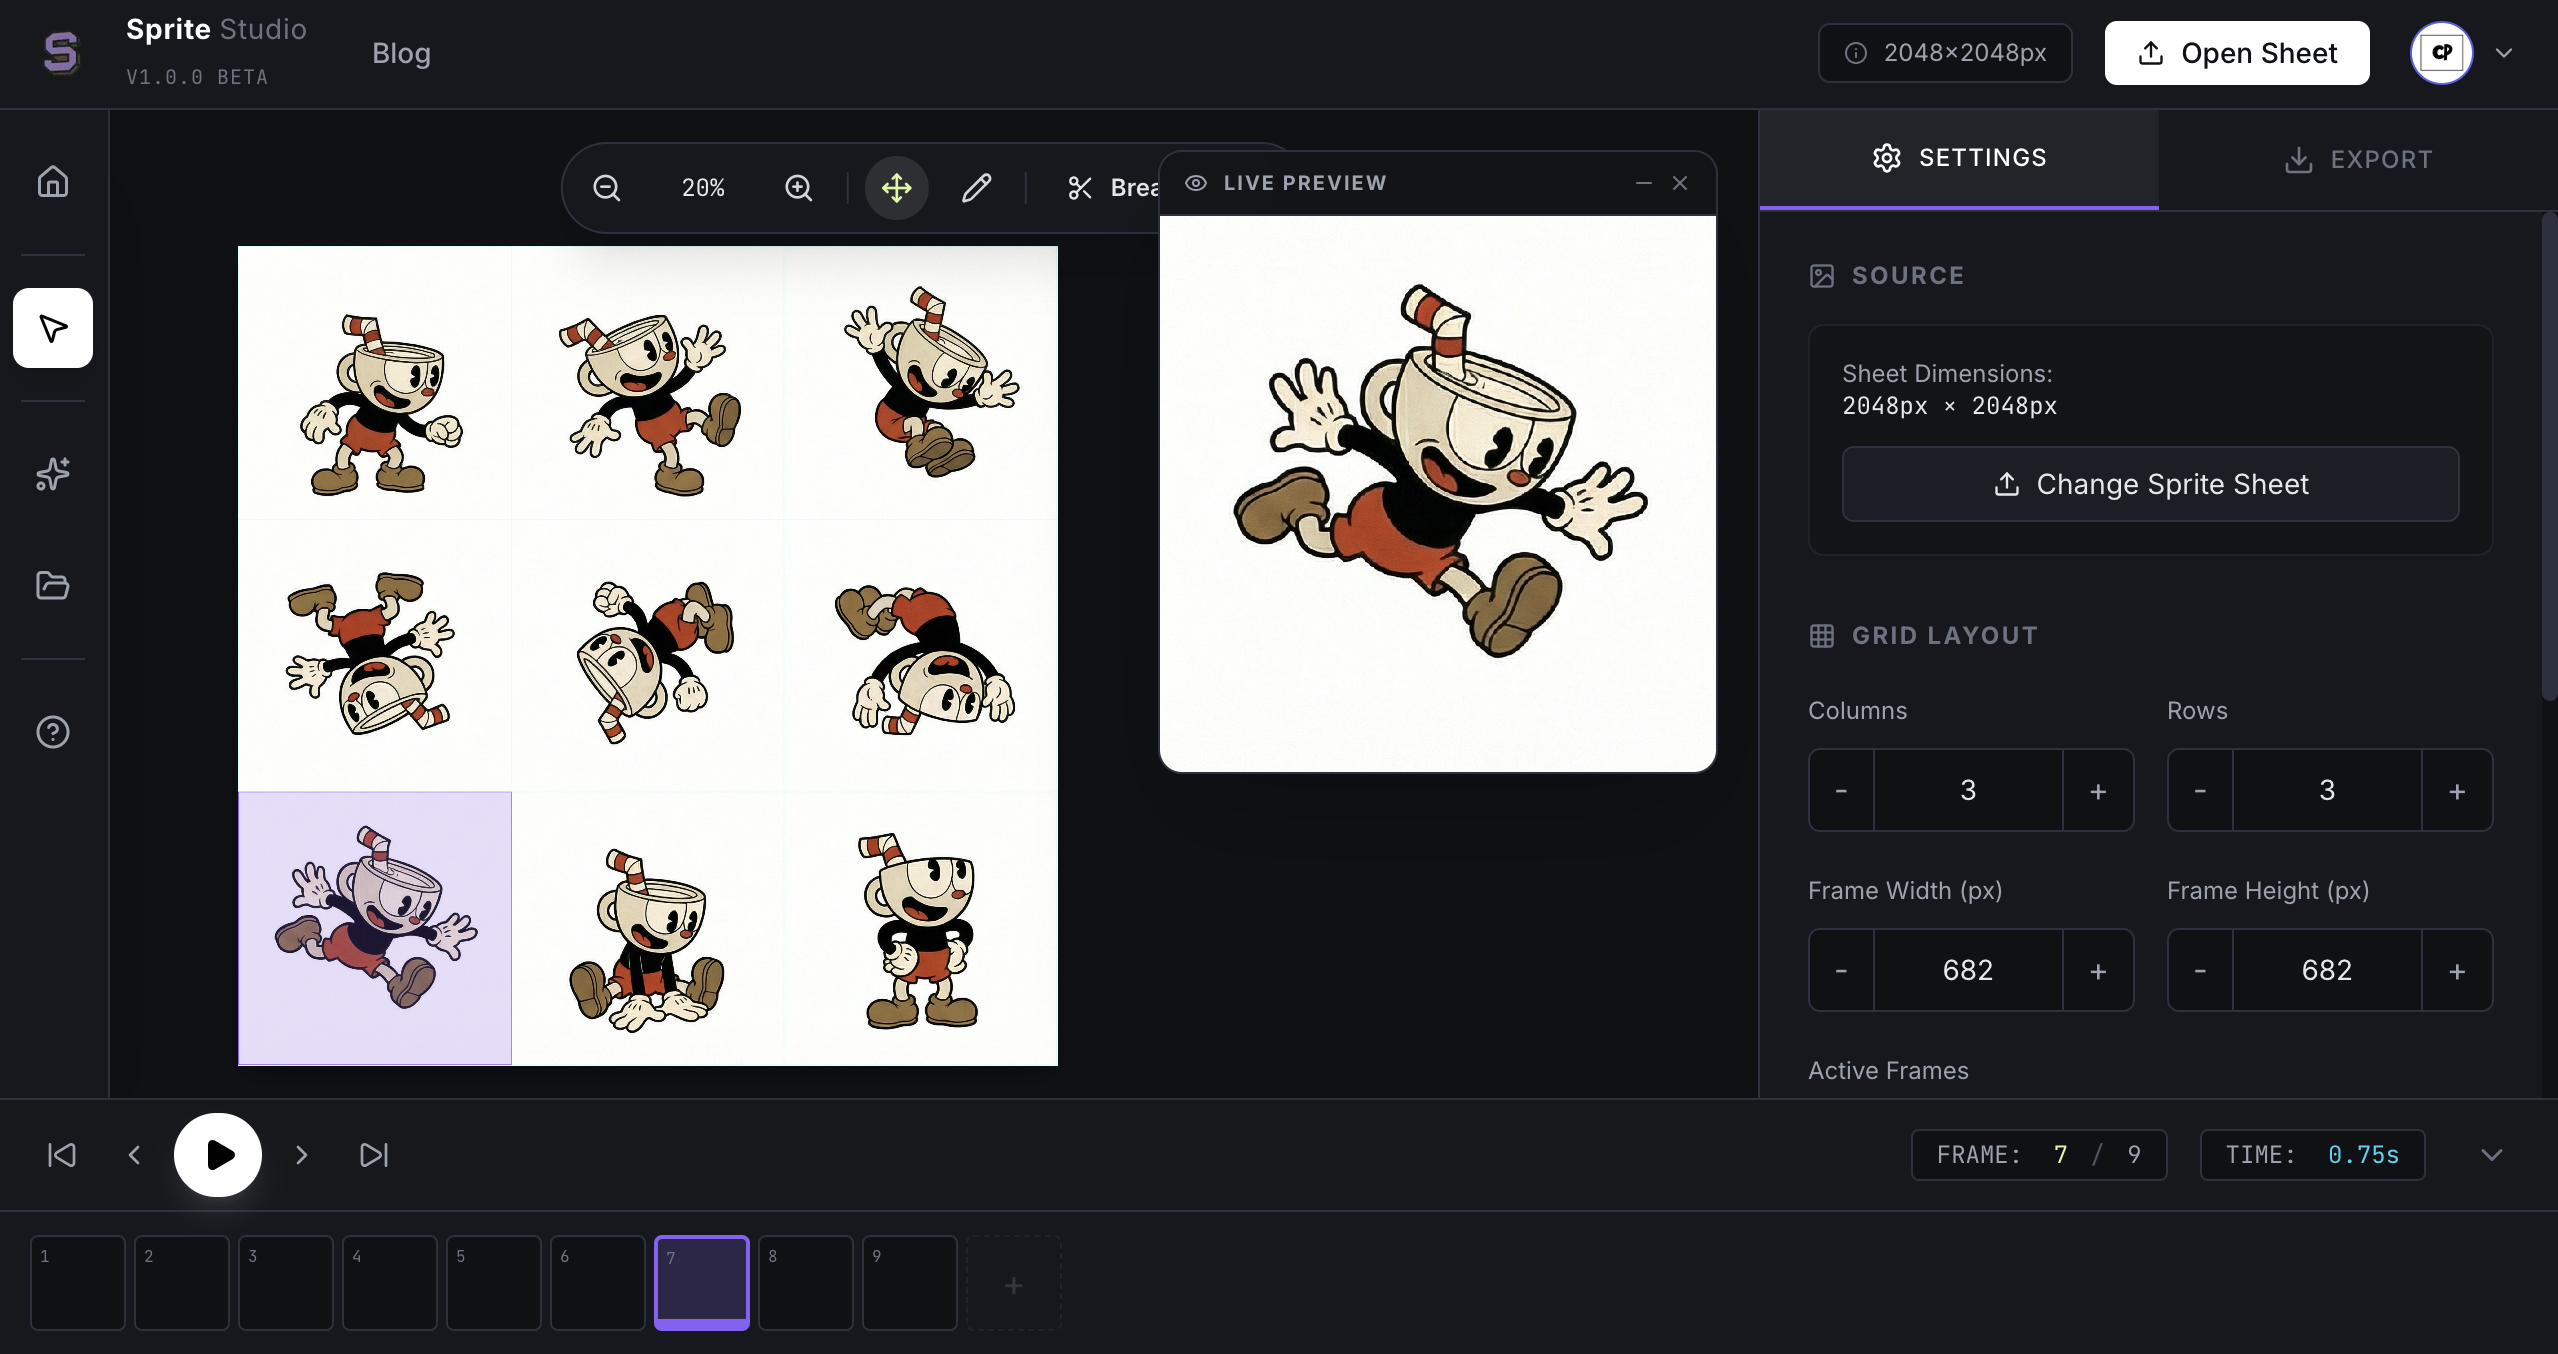Increase Columns using the plus stepper
This screenshot has height=1354, width=2558.
[x=2097, y=790]
